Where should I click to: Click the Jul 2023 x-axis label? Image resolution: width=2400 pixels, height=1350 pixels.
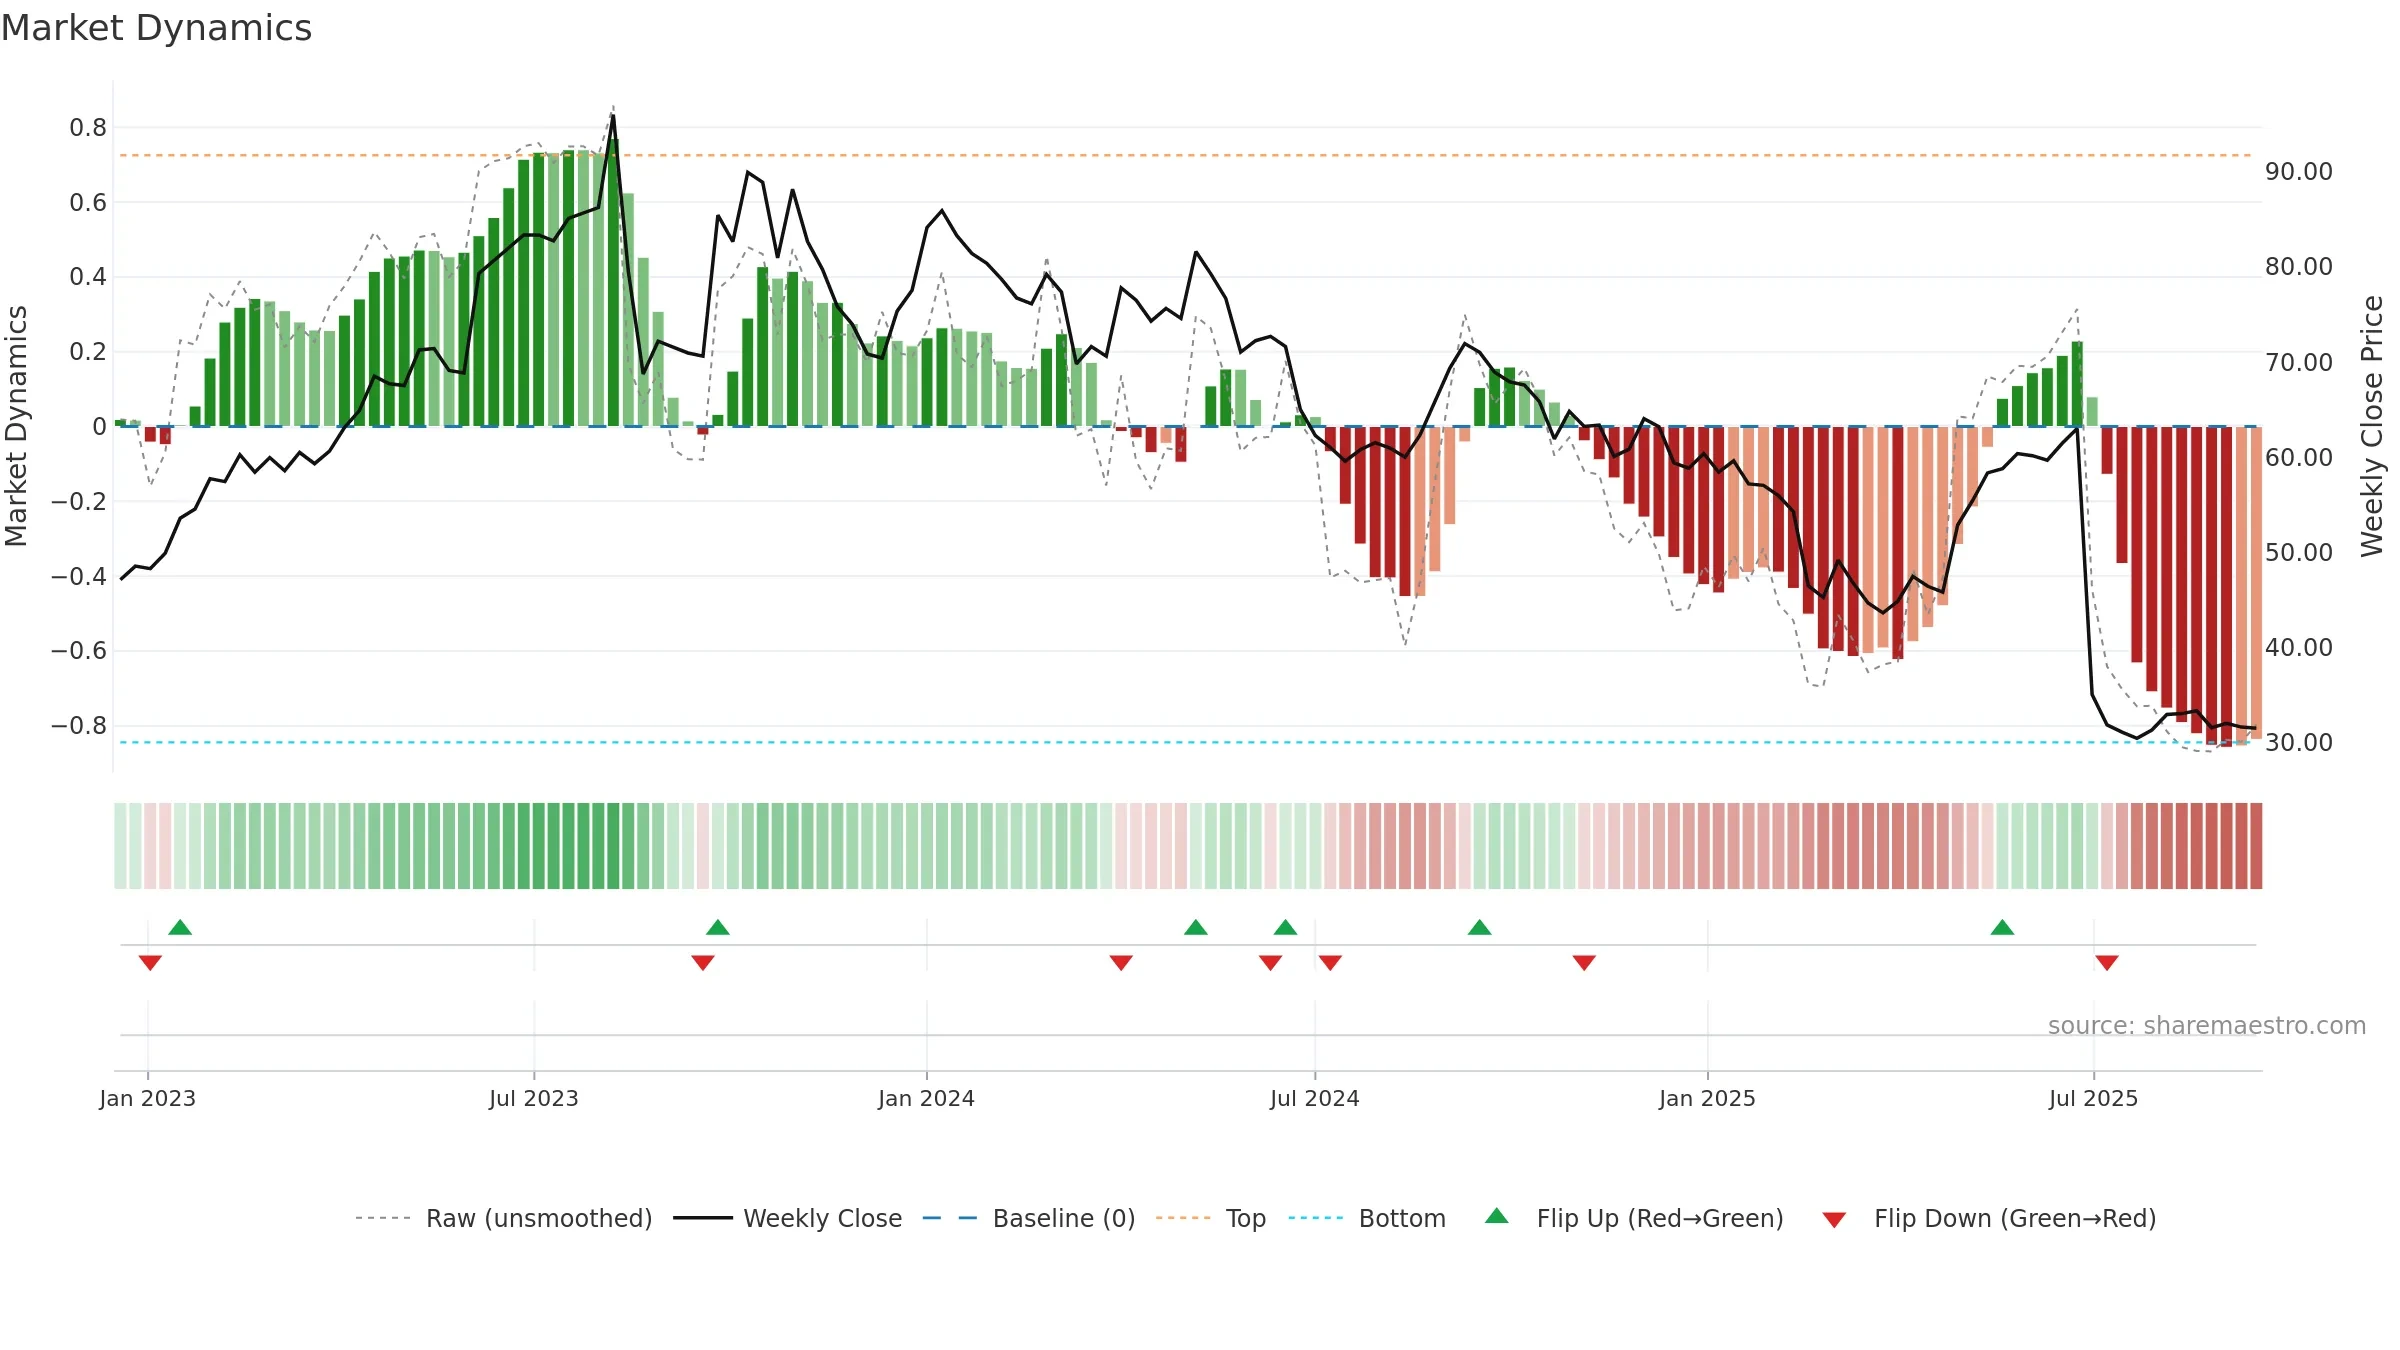(534, 1098)
